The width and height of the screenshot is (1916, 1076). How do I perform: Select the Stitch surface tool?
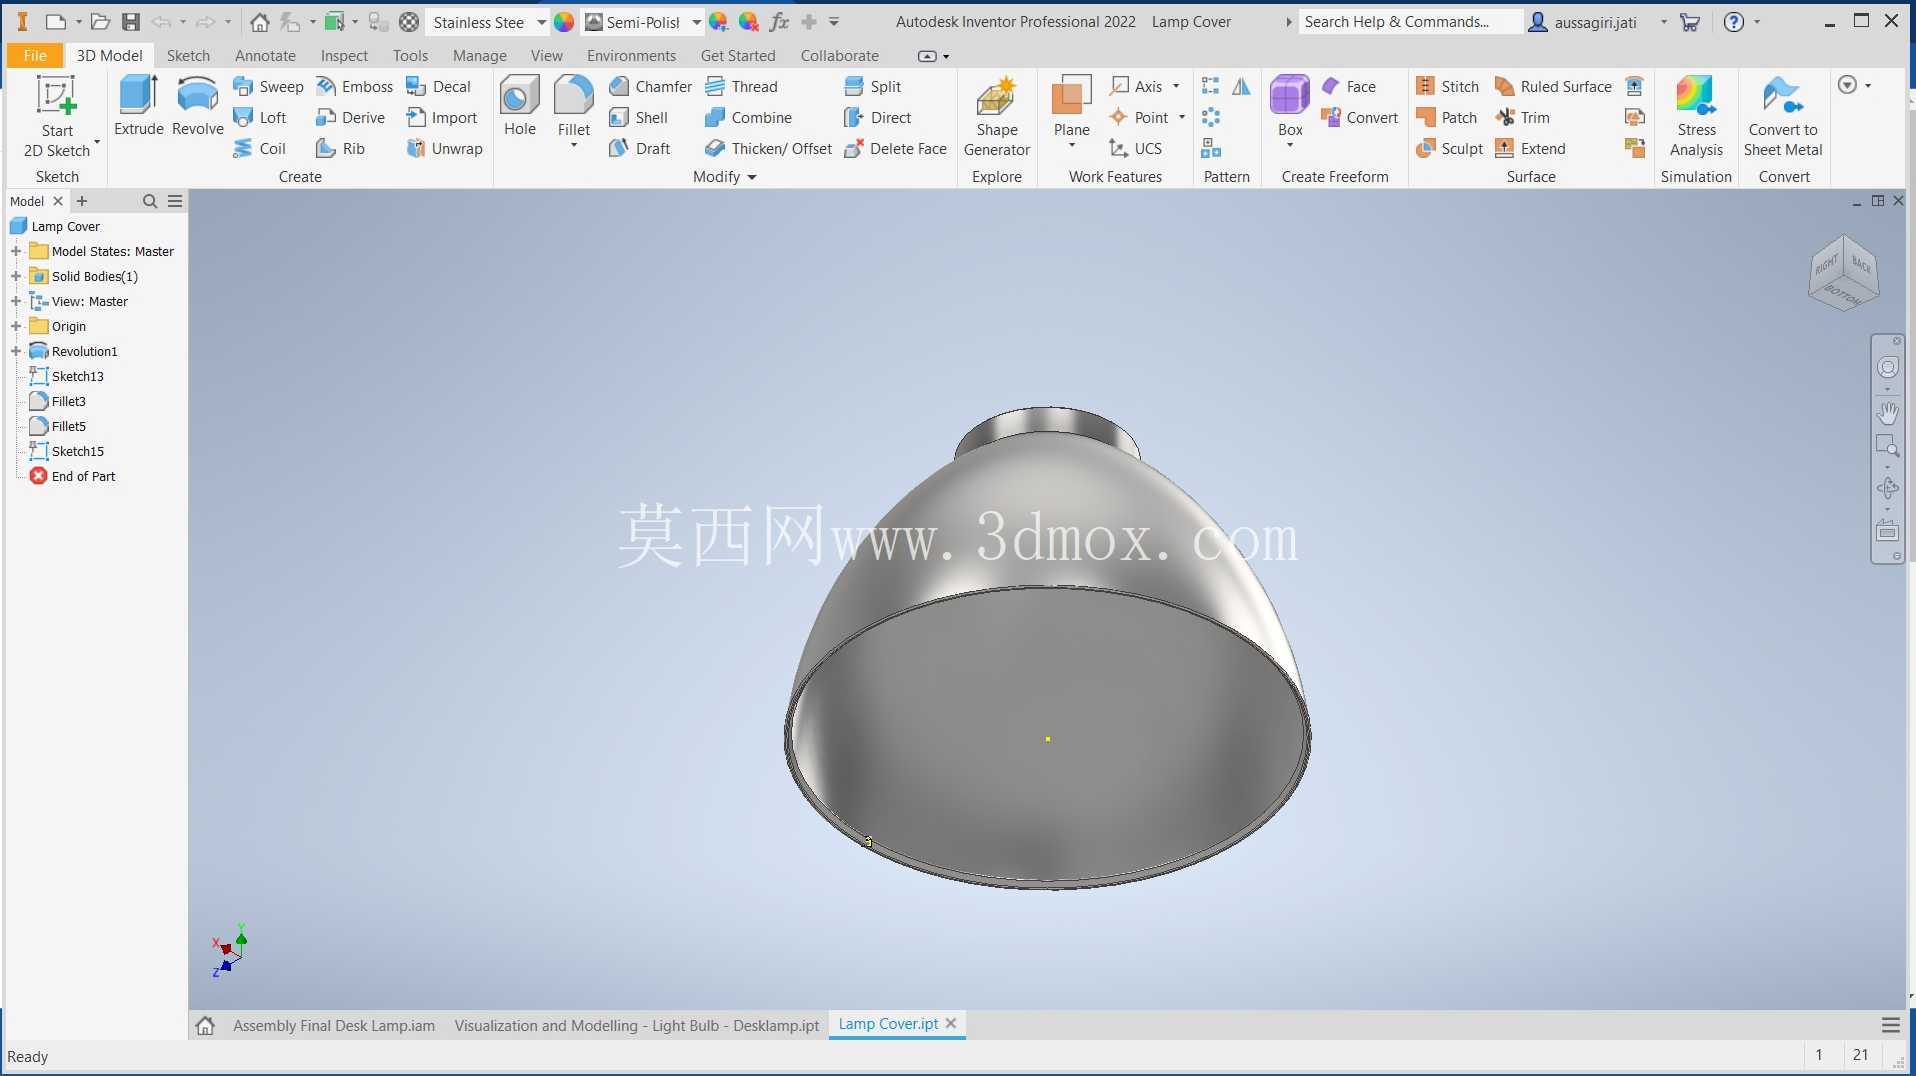[1447, 87]
